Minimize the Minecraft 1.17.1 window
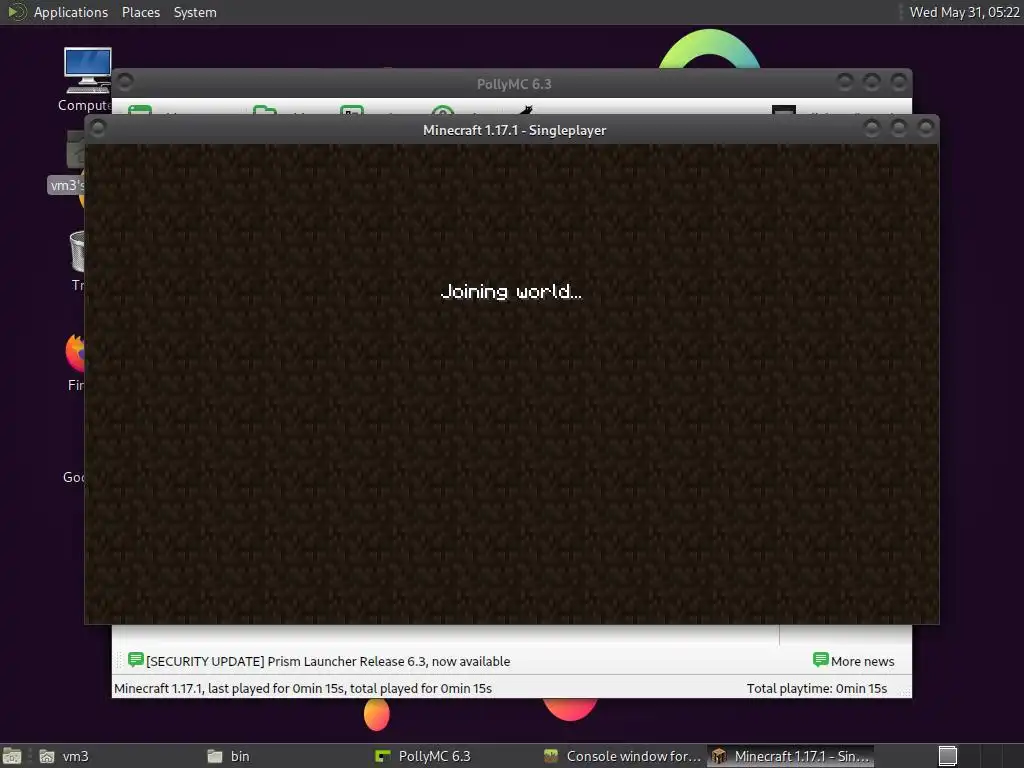Viewport: 1024px width, 768px height. click(871, 128)
